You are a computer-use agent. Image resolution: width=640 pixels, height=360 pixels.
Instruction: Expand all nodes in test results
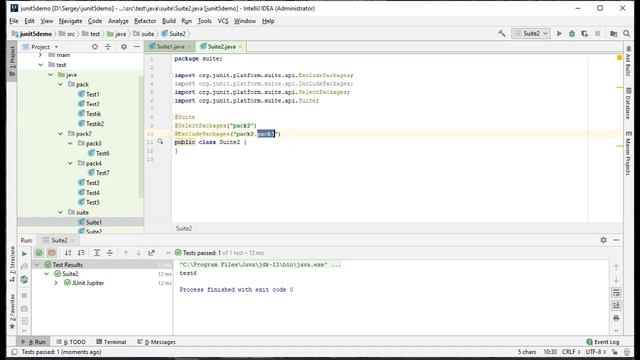tap(97, 253)
